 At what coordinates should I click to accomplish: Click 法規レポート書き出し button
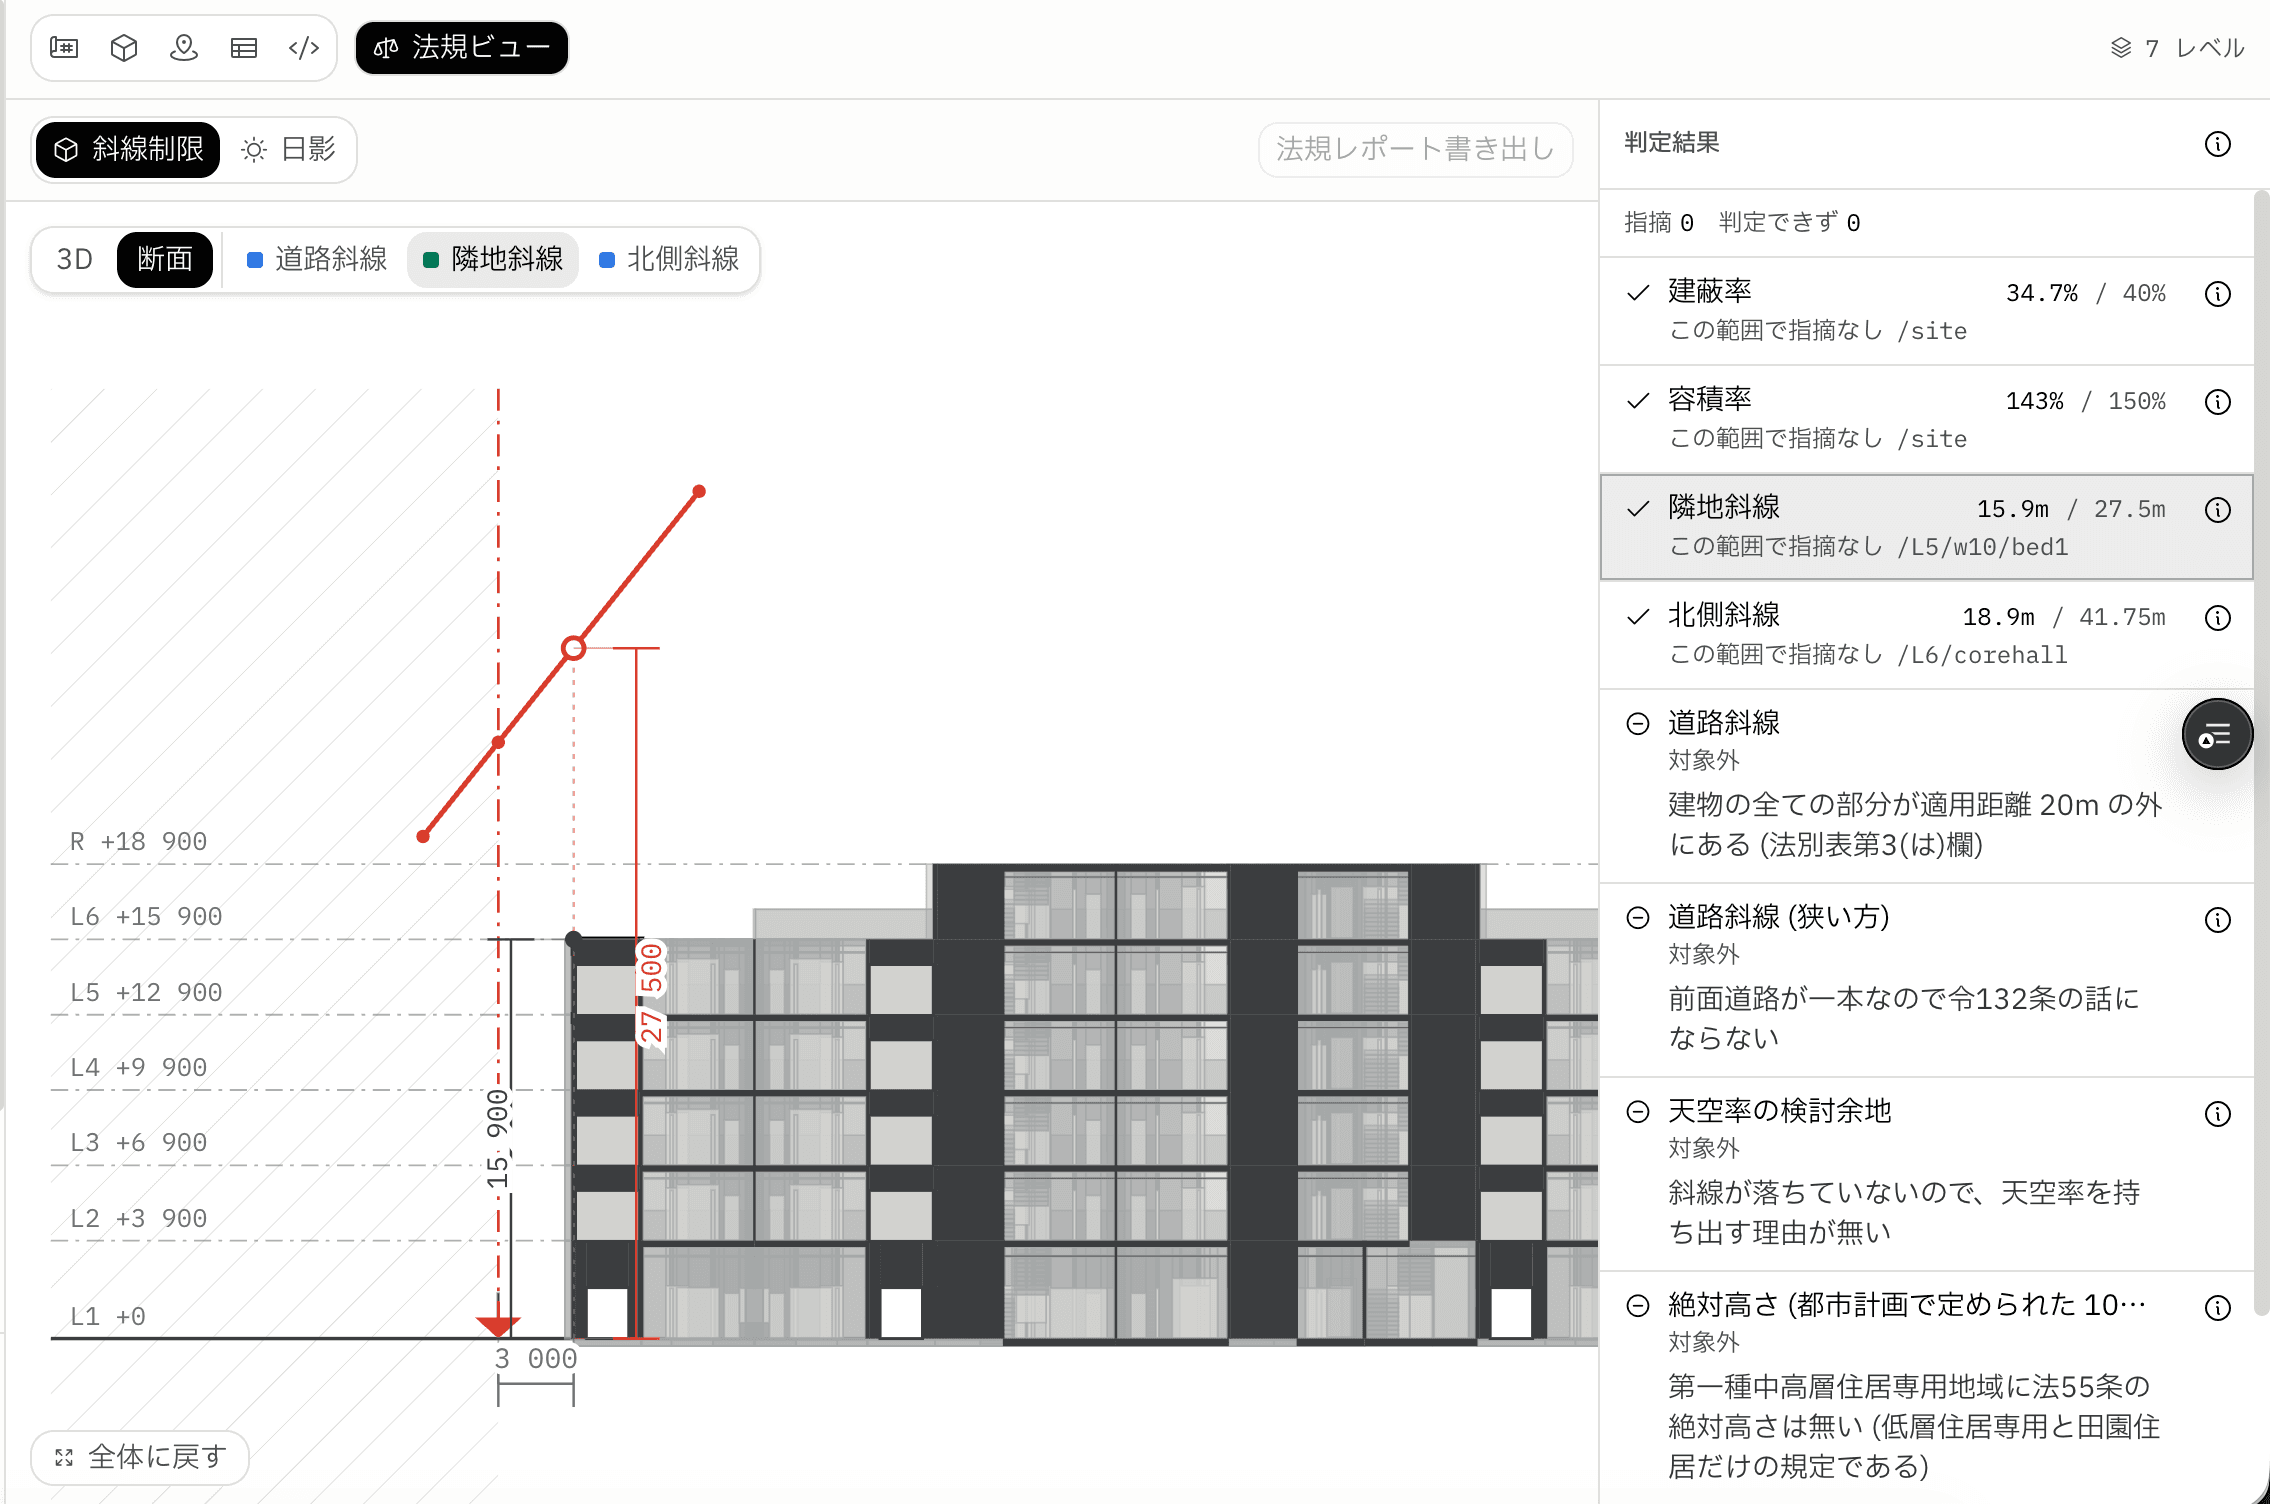pos(1415,149)
